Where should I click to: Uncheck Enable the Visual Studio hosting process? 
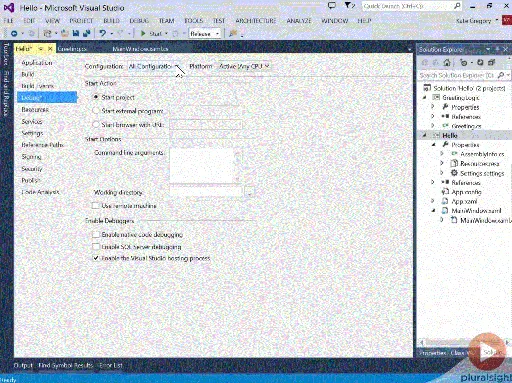96,258
